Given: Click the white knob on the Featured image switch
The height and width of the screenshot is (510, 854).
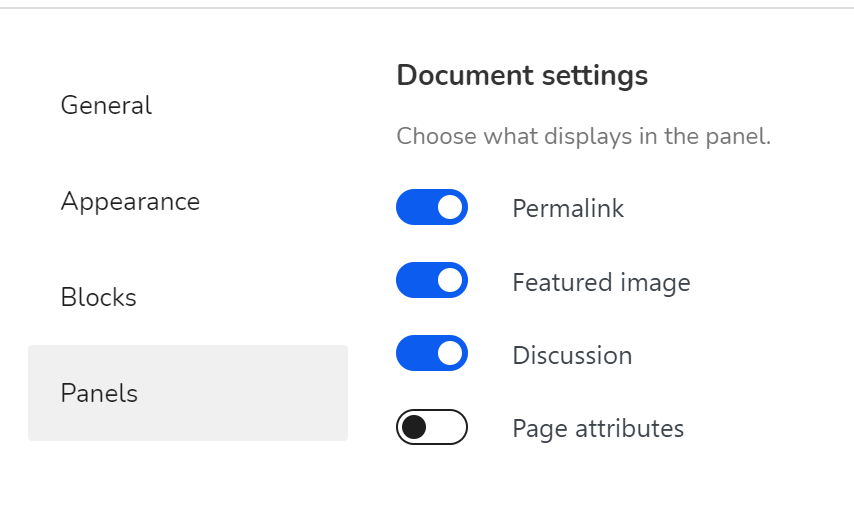Looking at the screenshot, I should click(450, 280).
